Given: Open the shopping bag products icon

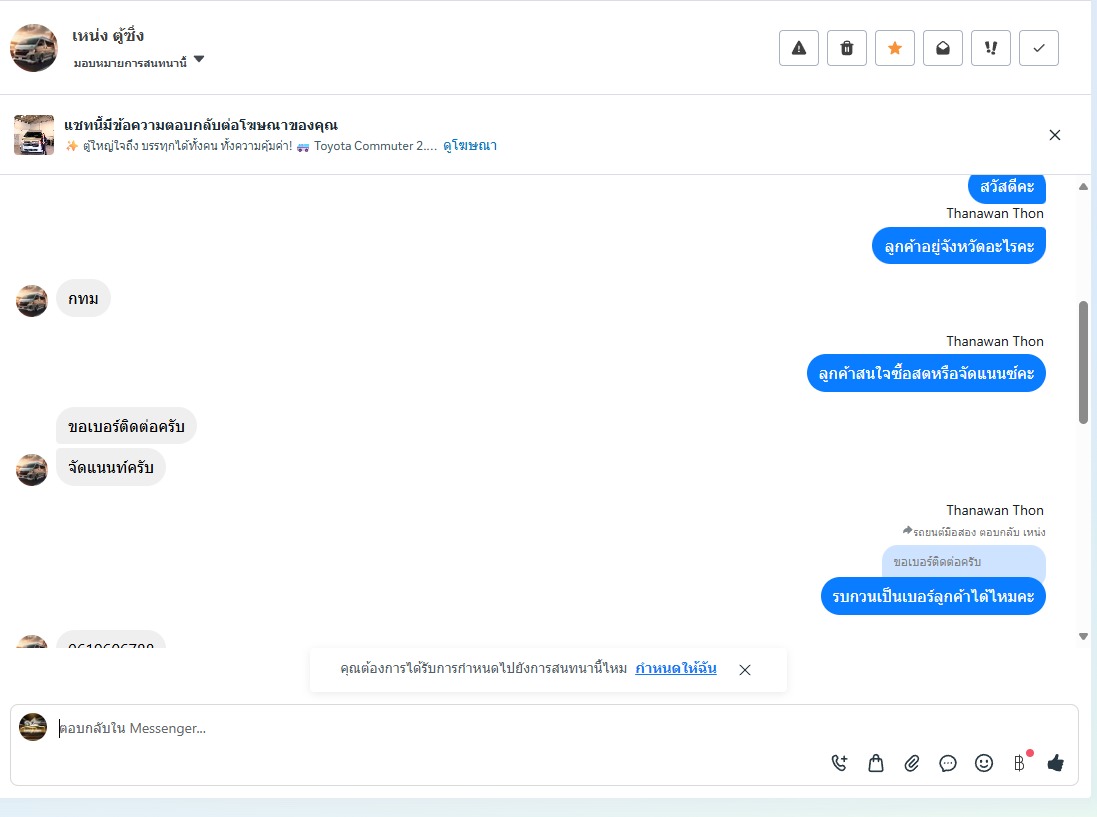Looking at the screenshot, I should (876, 763).
